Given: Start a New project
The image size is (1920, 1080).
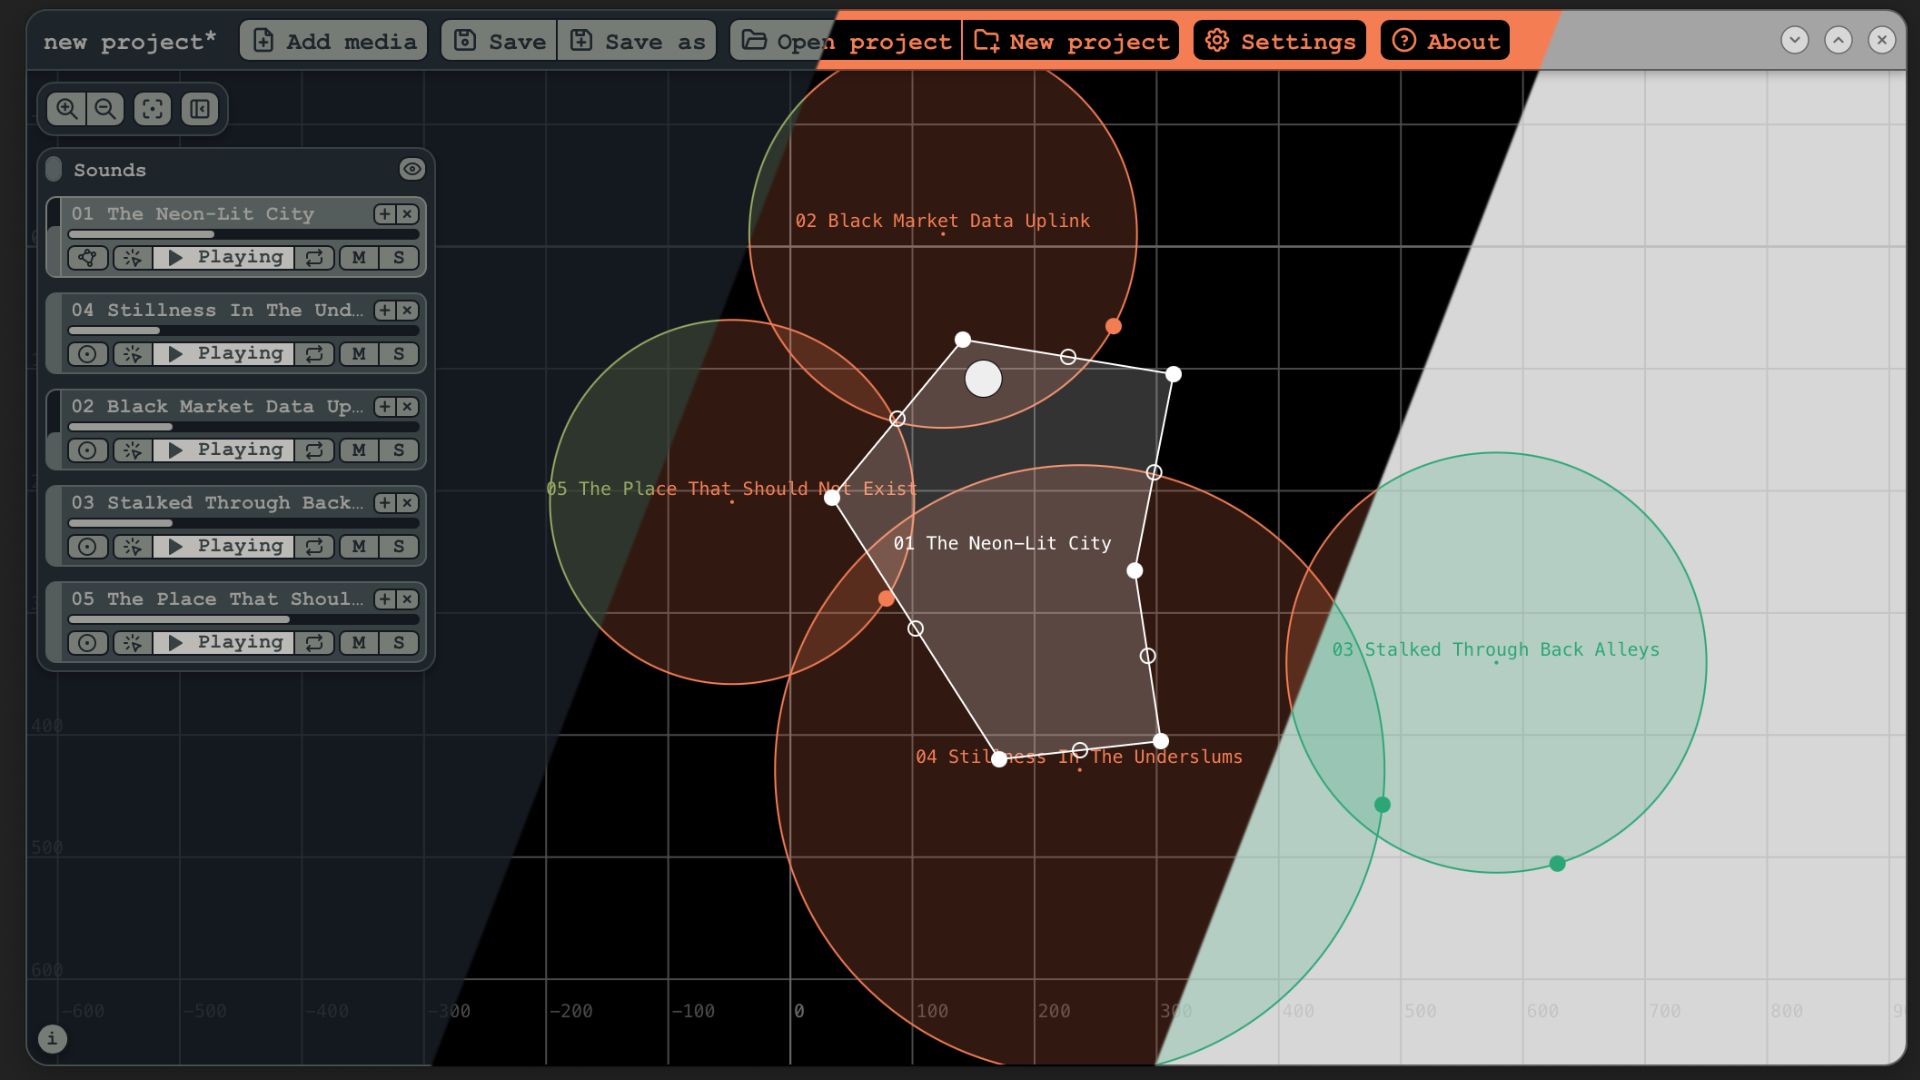Looking at the screenshot, I should 1071,41.
